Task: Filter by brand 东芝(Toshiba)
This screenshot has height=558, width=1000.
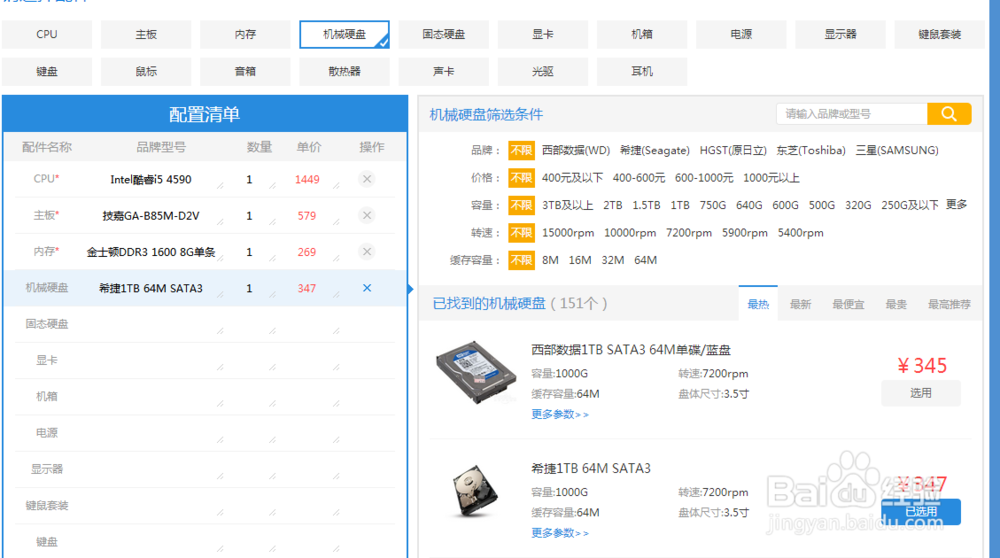Action: [811, 151]
